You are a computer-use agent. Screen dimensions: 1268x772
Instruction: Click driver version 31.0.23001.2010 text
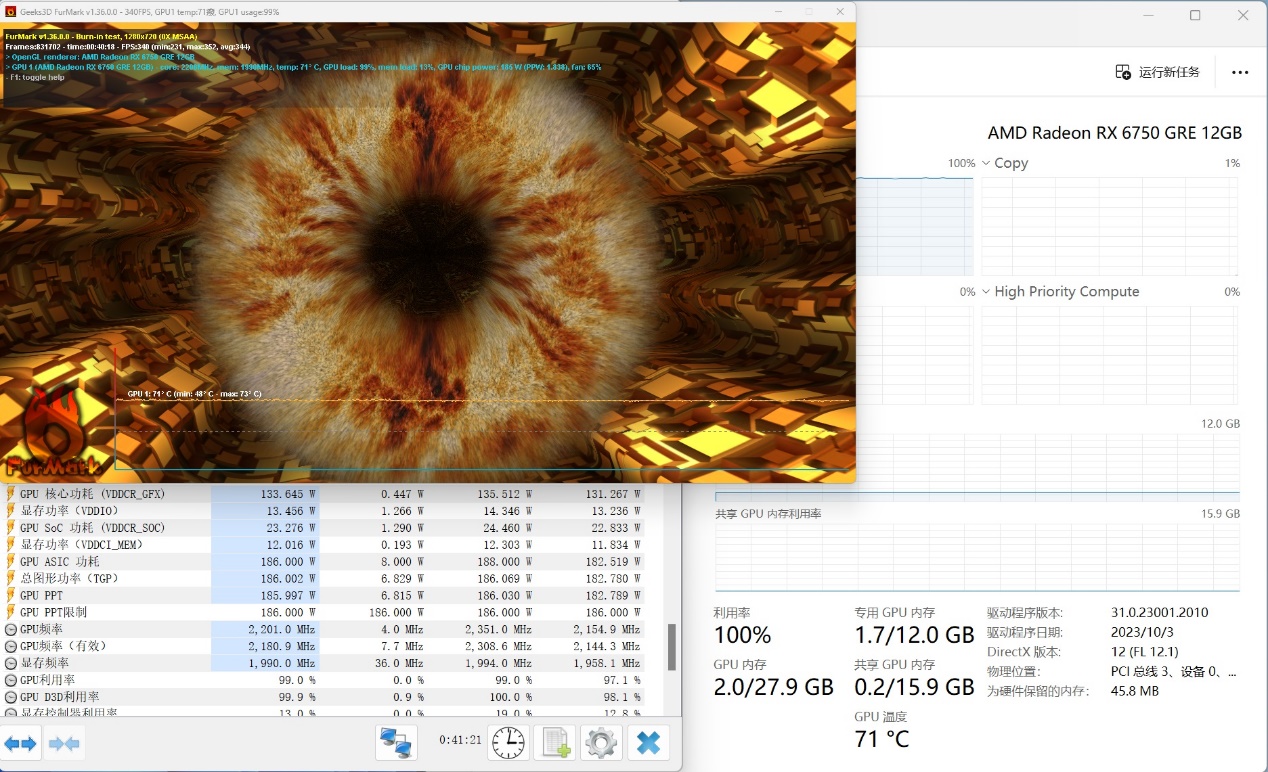coord(1160,613)
